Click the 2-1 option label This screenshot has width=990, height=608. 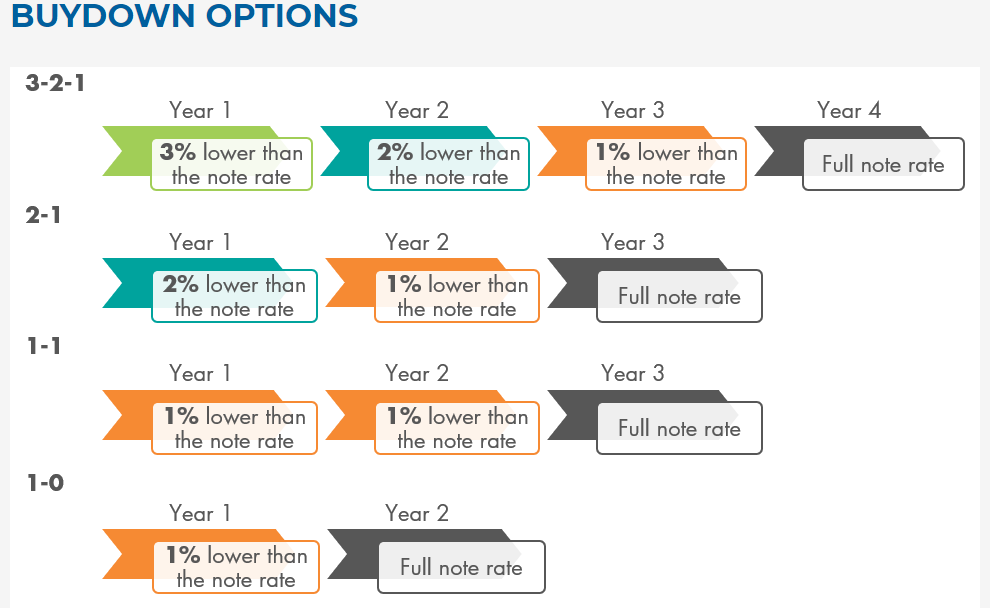click(x=44, y=214)
